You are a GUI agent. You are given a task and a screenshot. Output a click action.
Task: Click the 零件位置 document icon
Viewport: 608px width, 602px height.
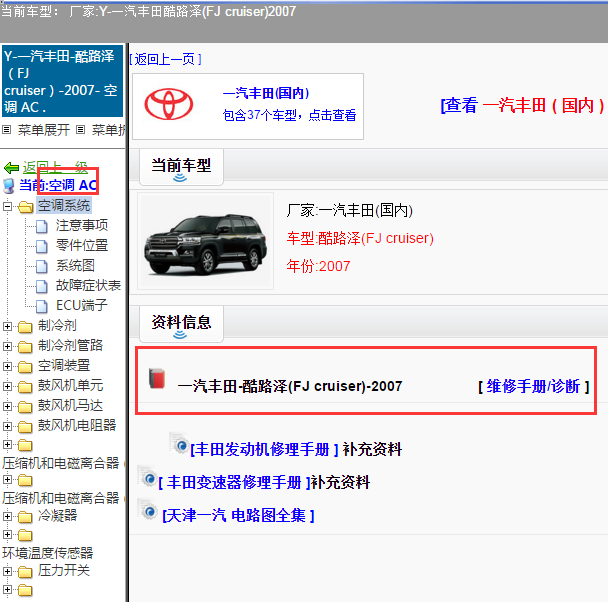coord(42,246)
